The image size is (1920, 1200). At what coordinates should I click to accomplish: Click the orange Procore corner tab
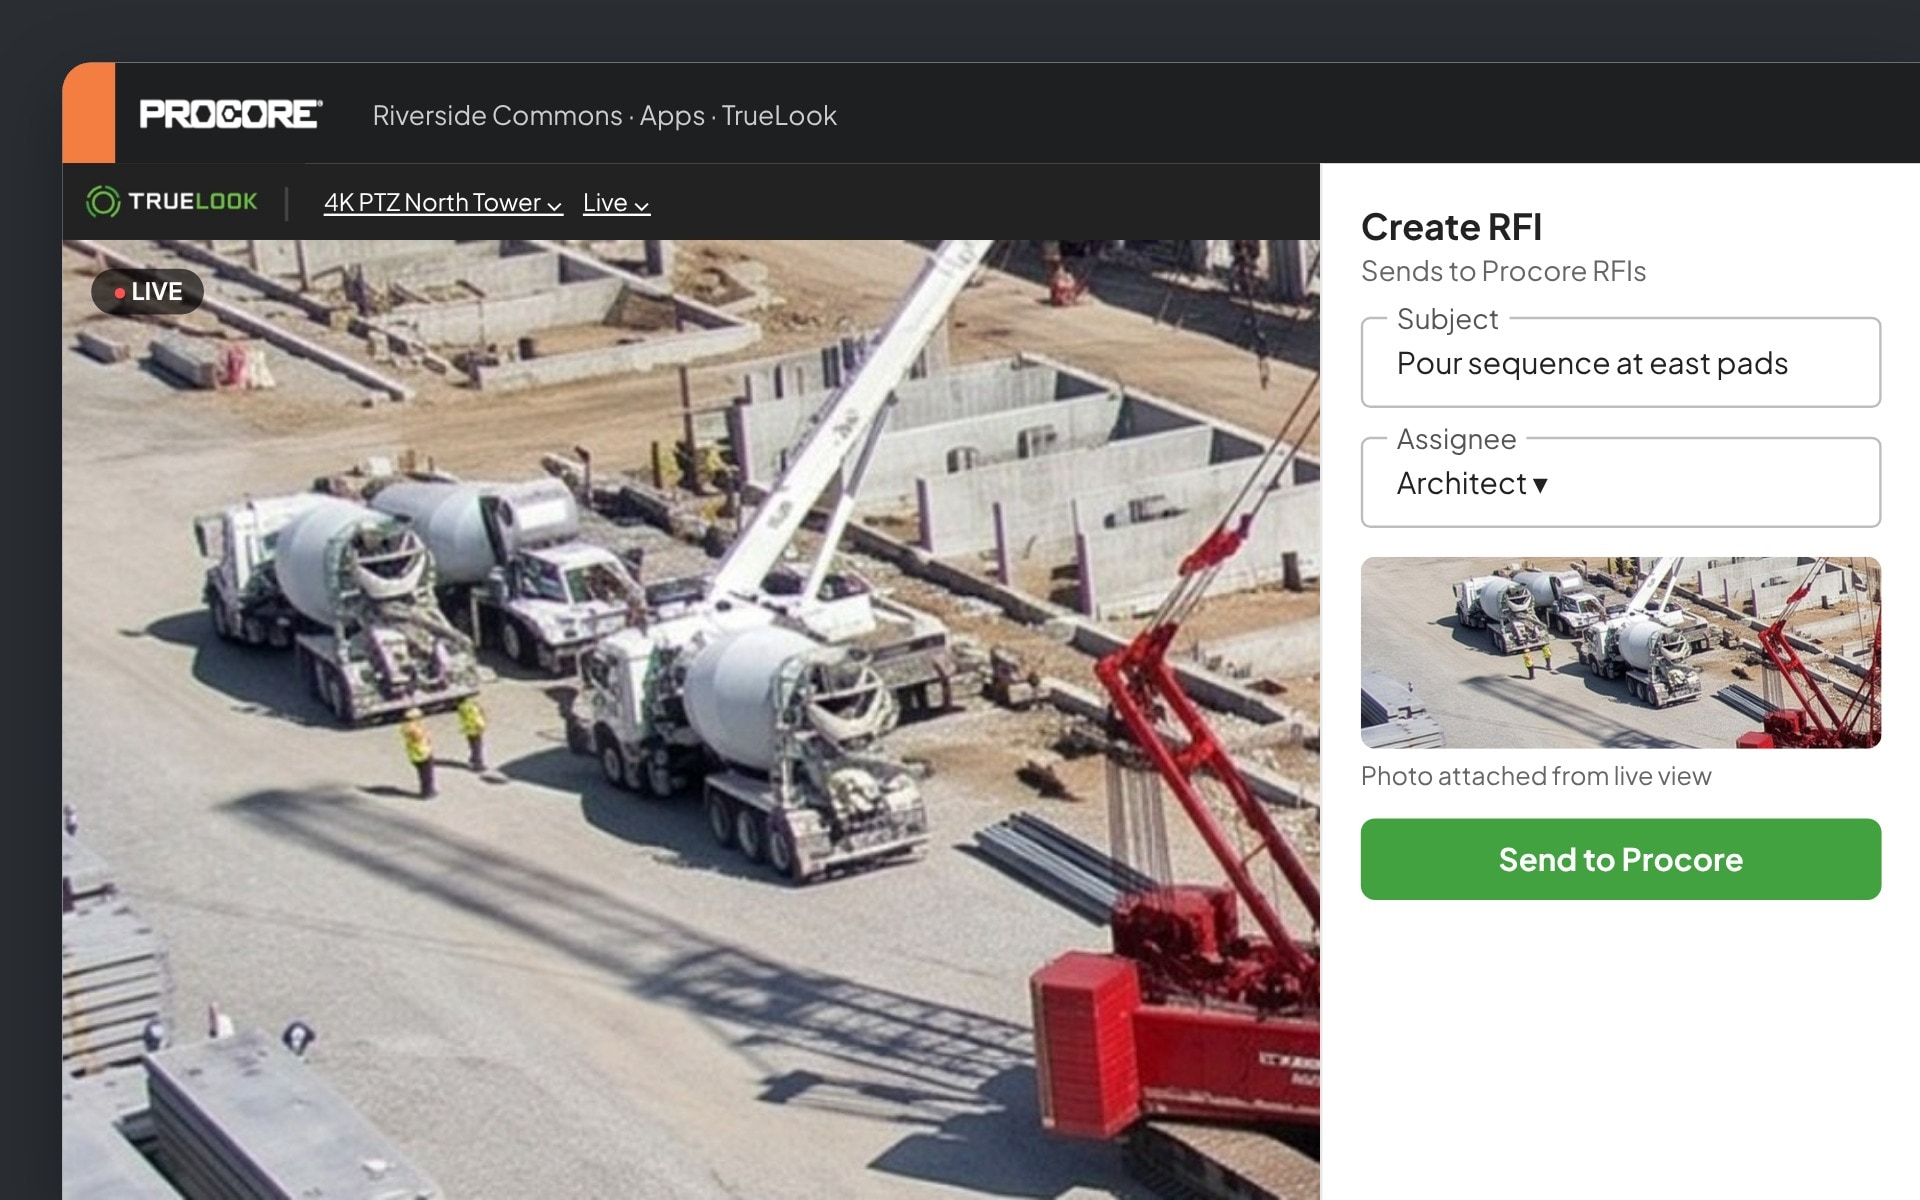tap(89, 113)
